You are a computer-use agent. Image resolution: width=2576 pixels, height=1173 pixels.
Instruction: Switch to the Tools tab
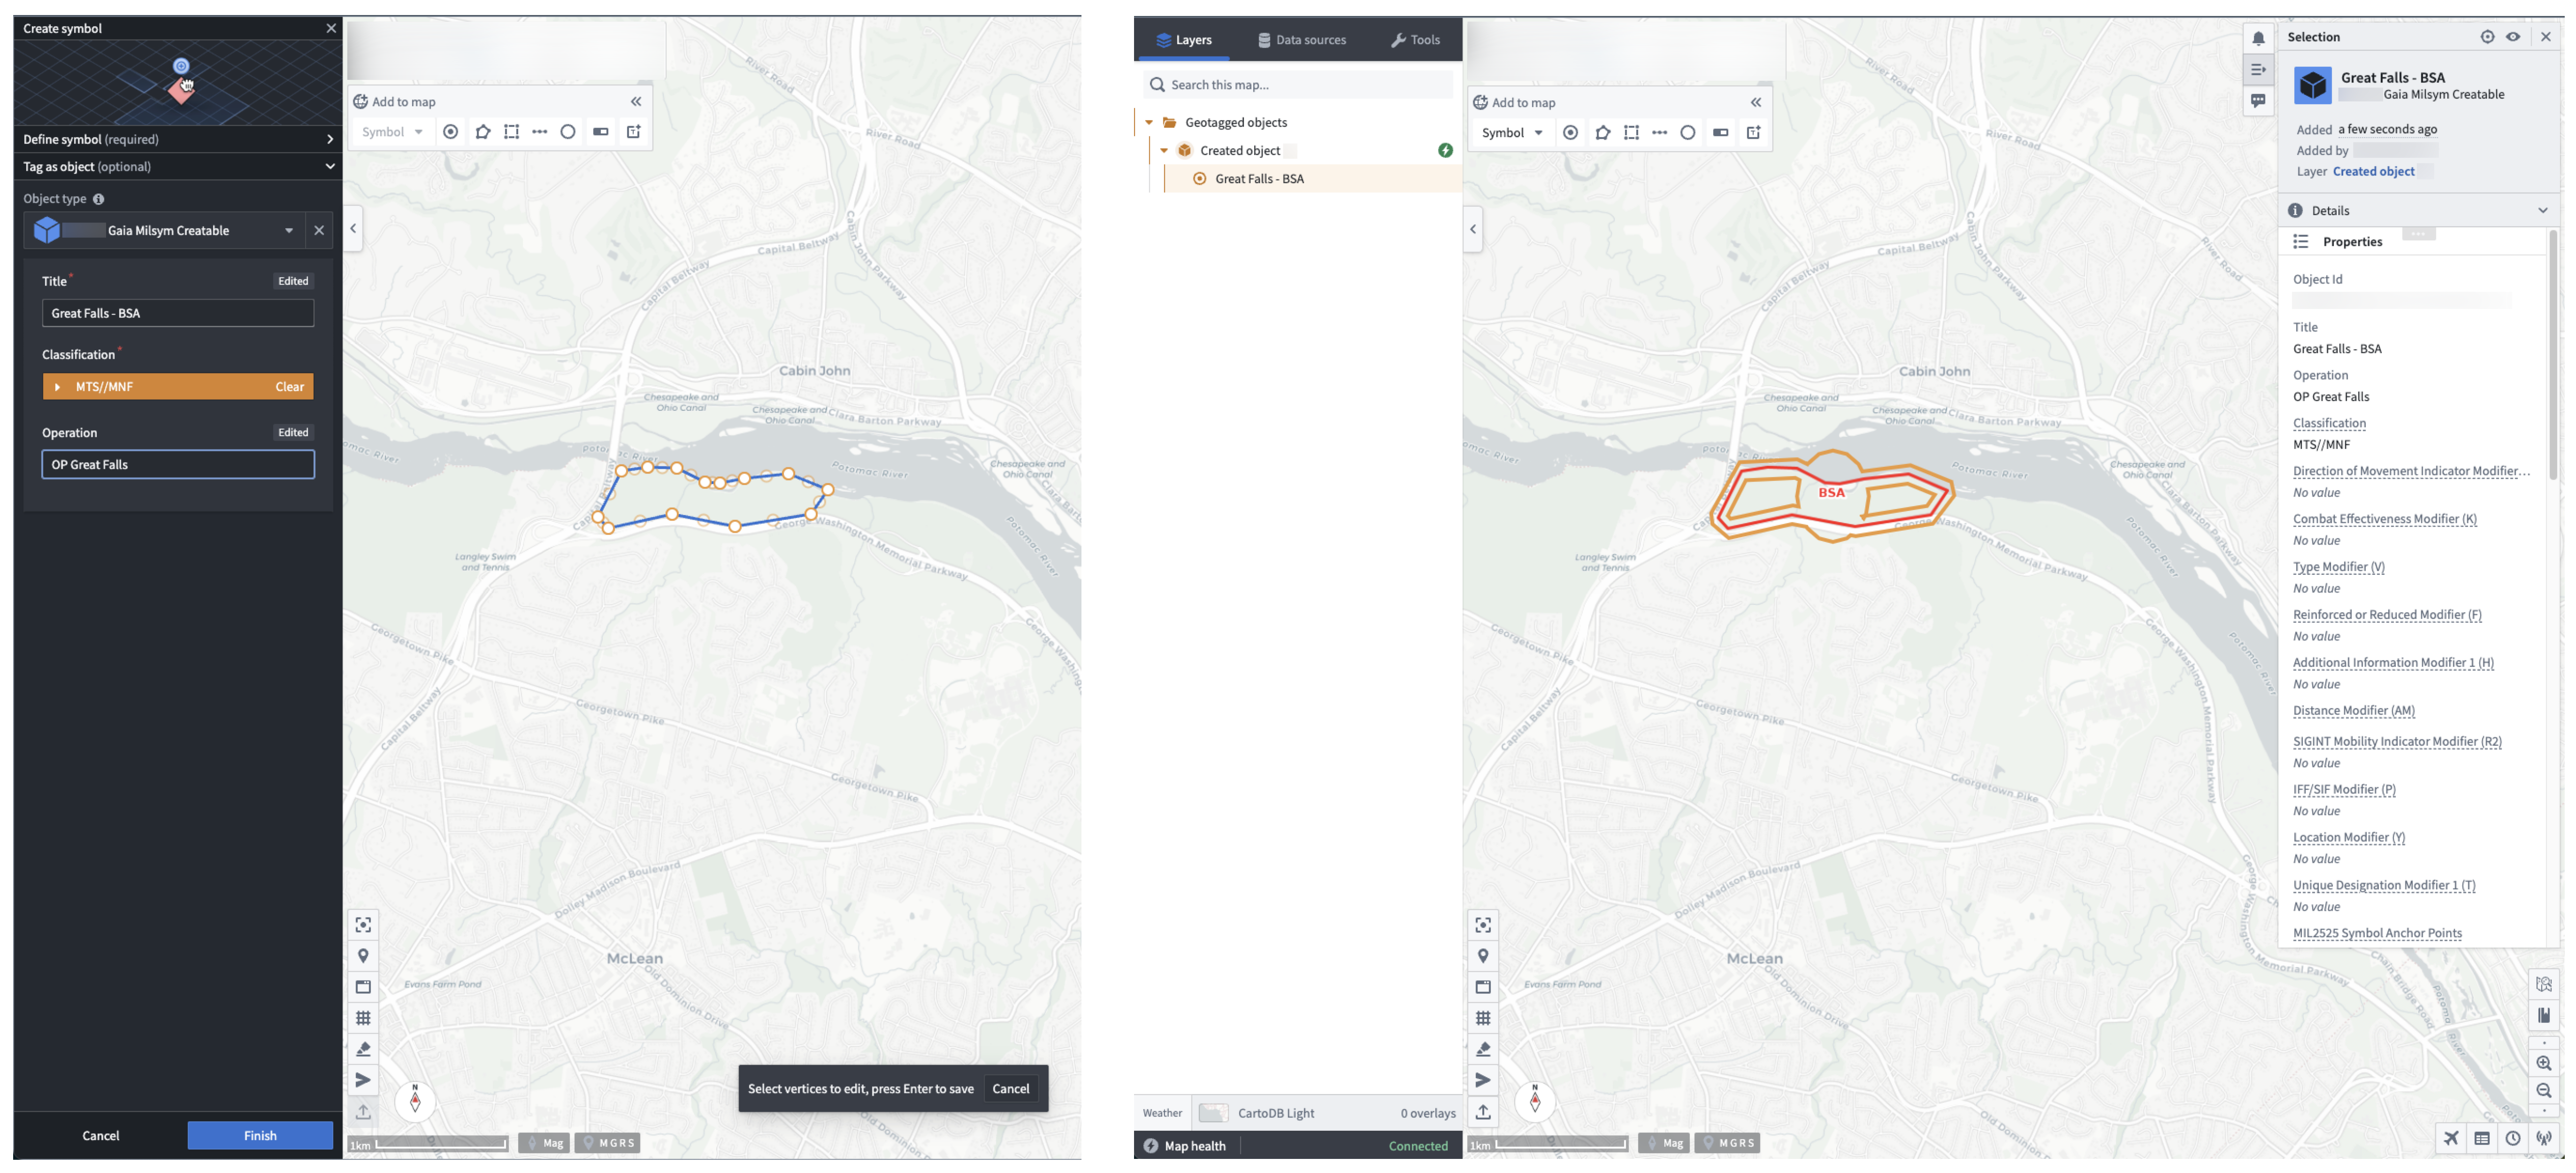click(1415, 40)
